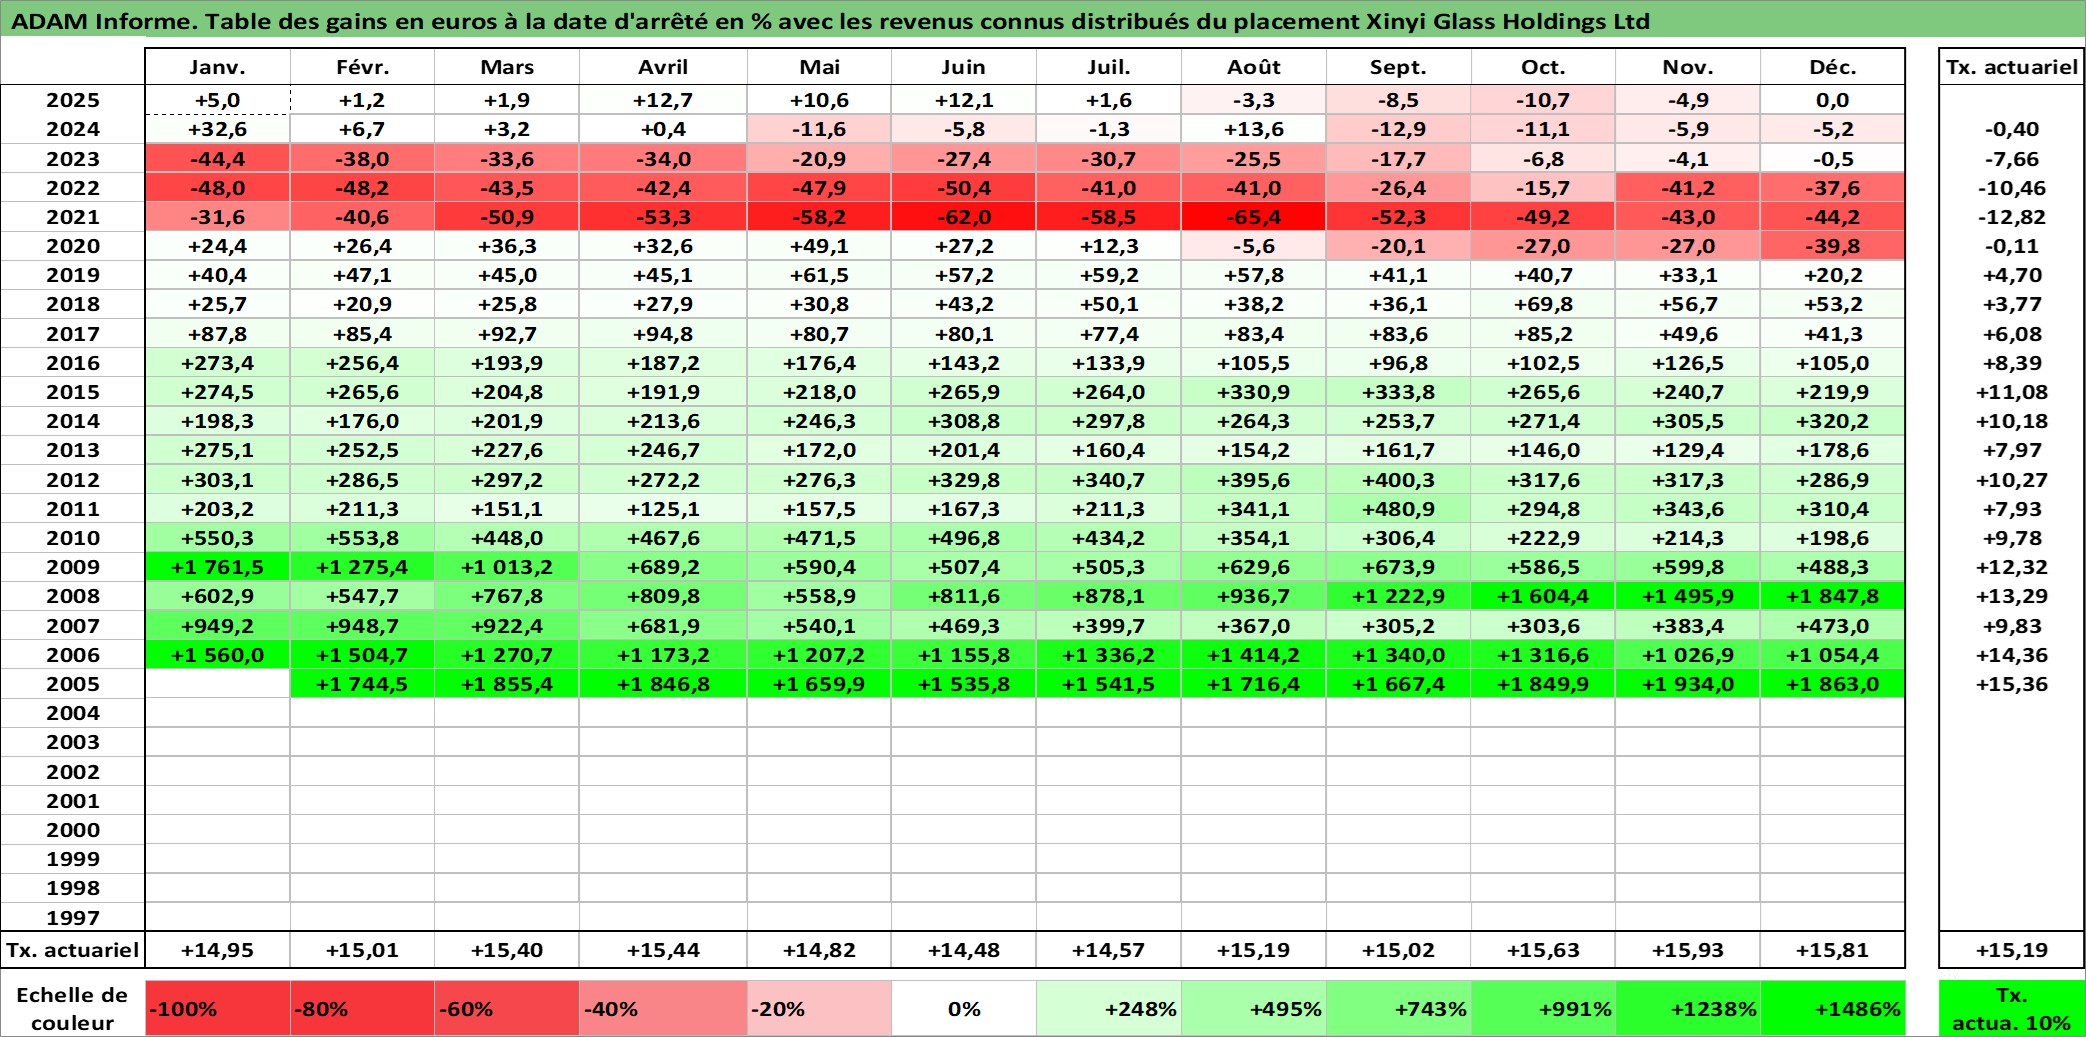
Task: Click the empty January 2005 cell
Action: [218, 684]
